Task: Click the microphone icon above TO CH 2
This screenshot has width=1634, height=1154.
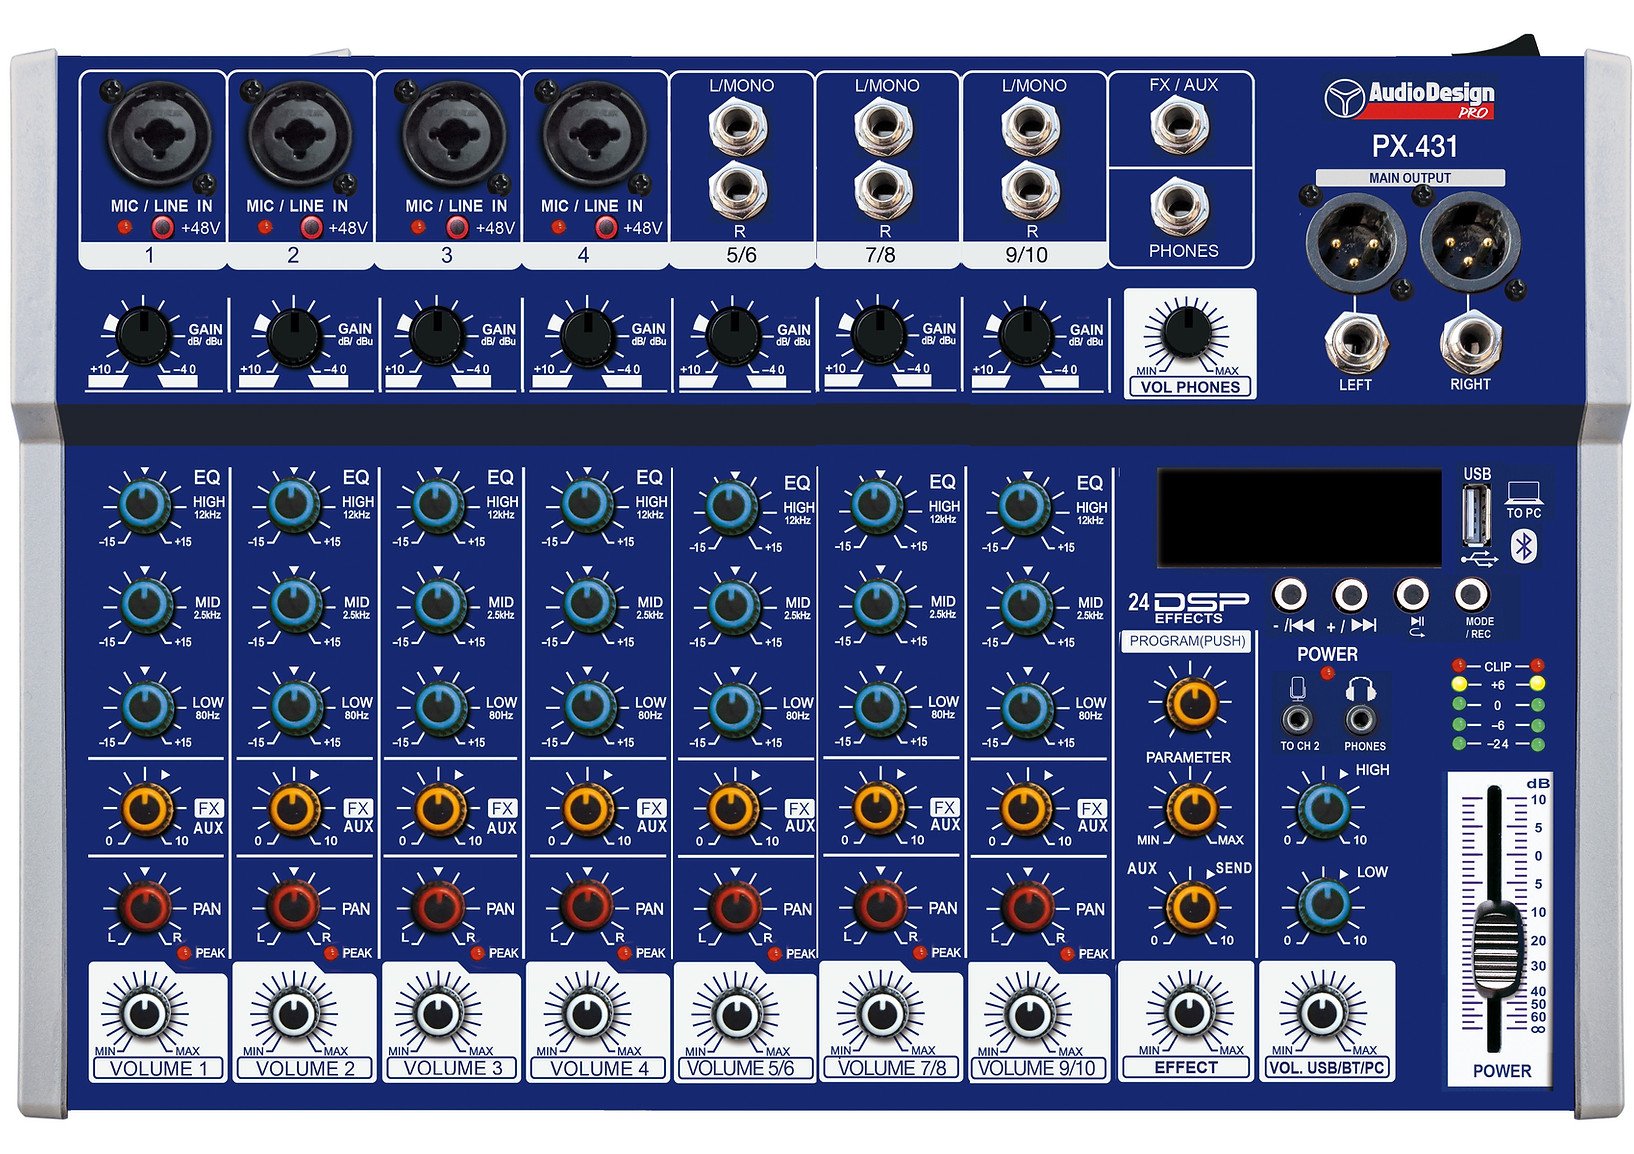Action: [x=1298, y=689]
